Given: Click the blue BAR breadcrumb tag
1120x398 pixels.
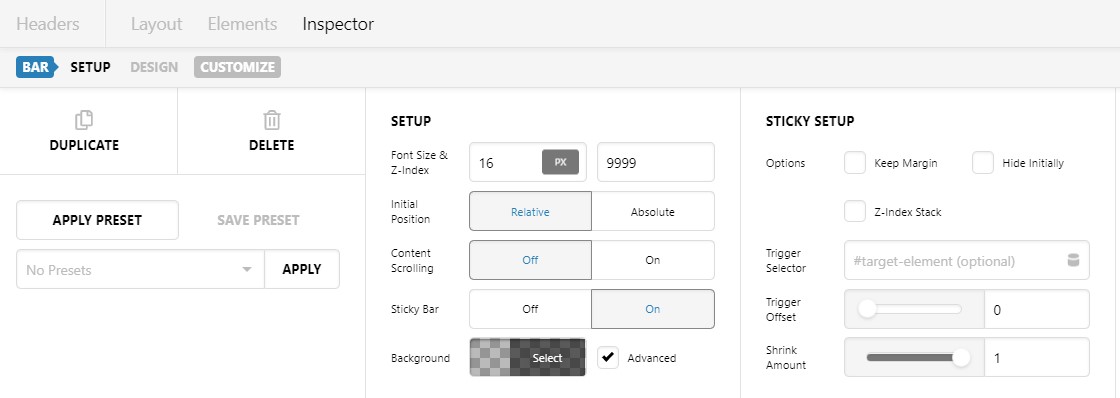Looking at the screenshot, I should point(36,67).
